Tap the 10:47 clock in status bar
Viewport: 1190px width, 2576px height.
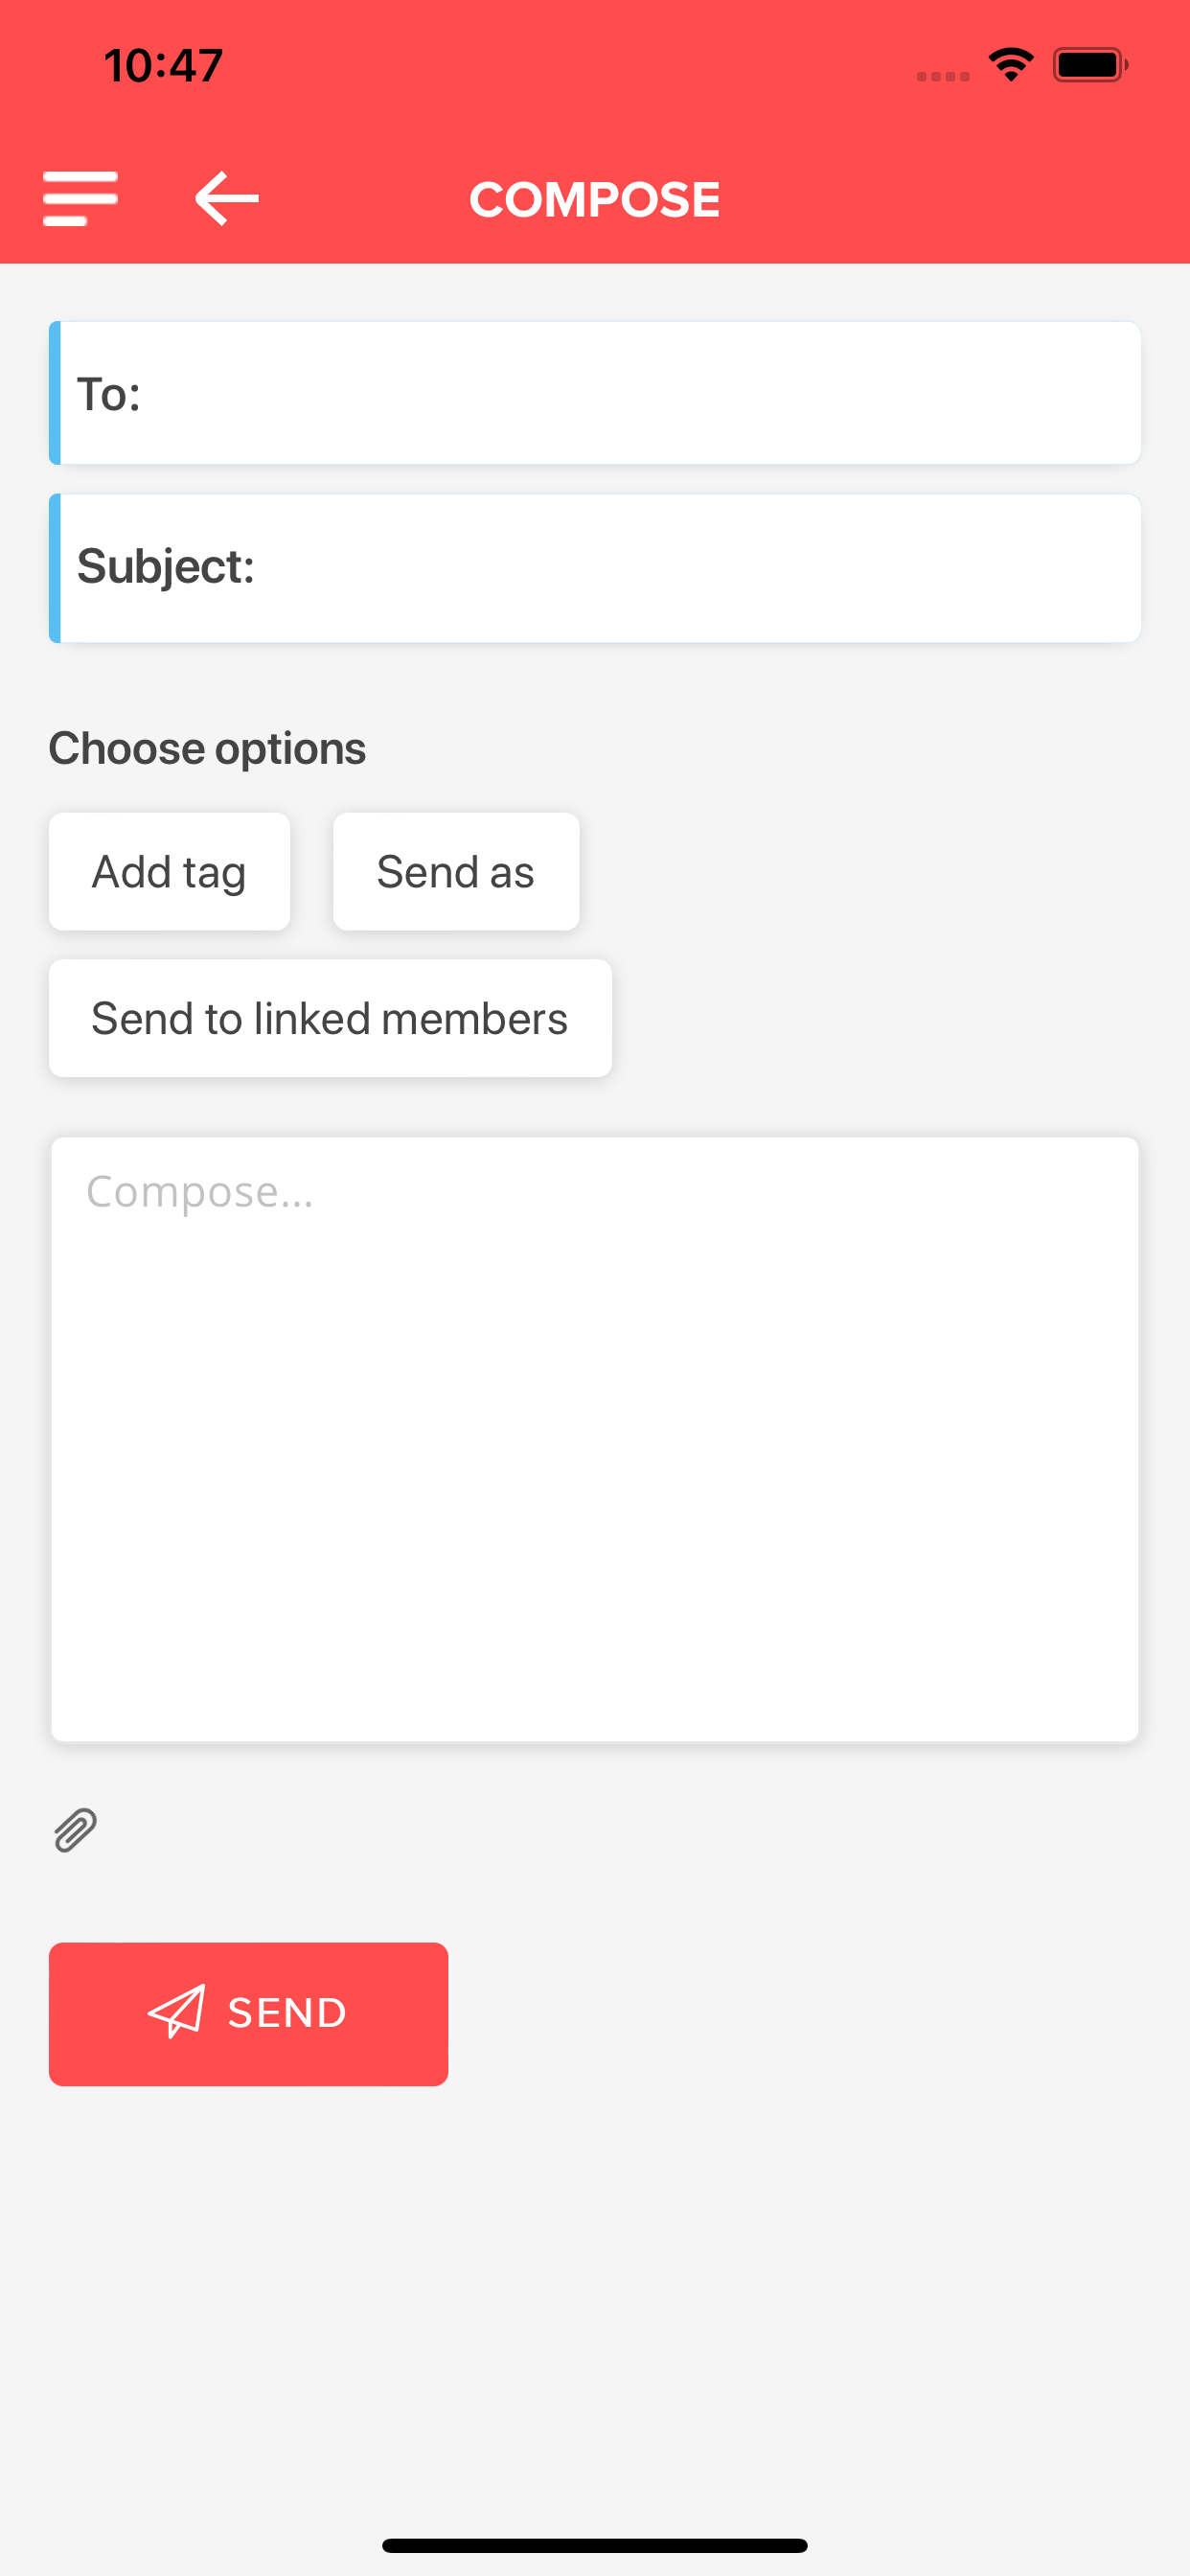pyautogui.click(x=163, y=66)
